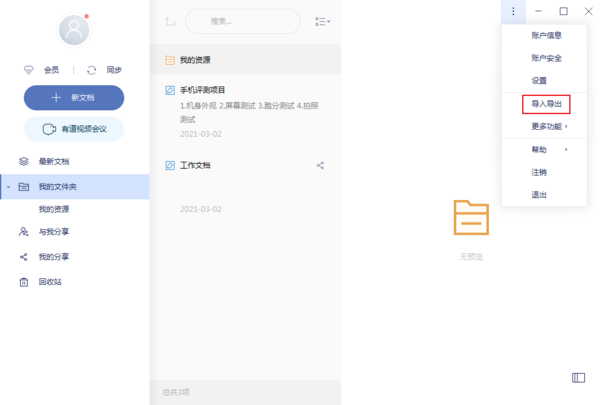The image size is (600, 405).
Task: Toggle the sidebar layout panel icon
Action: [579, 378]
